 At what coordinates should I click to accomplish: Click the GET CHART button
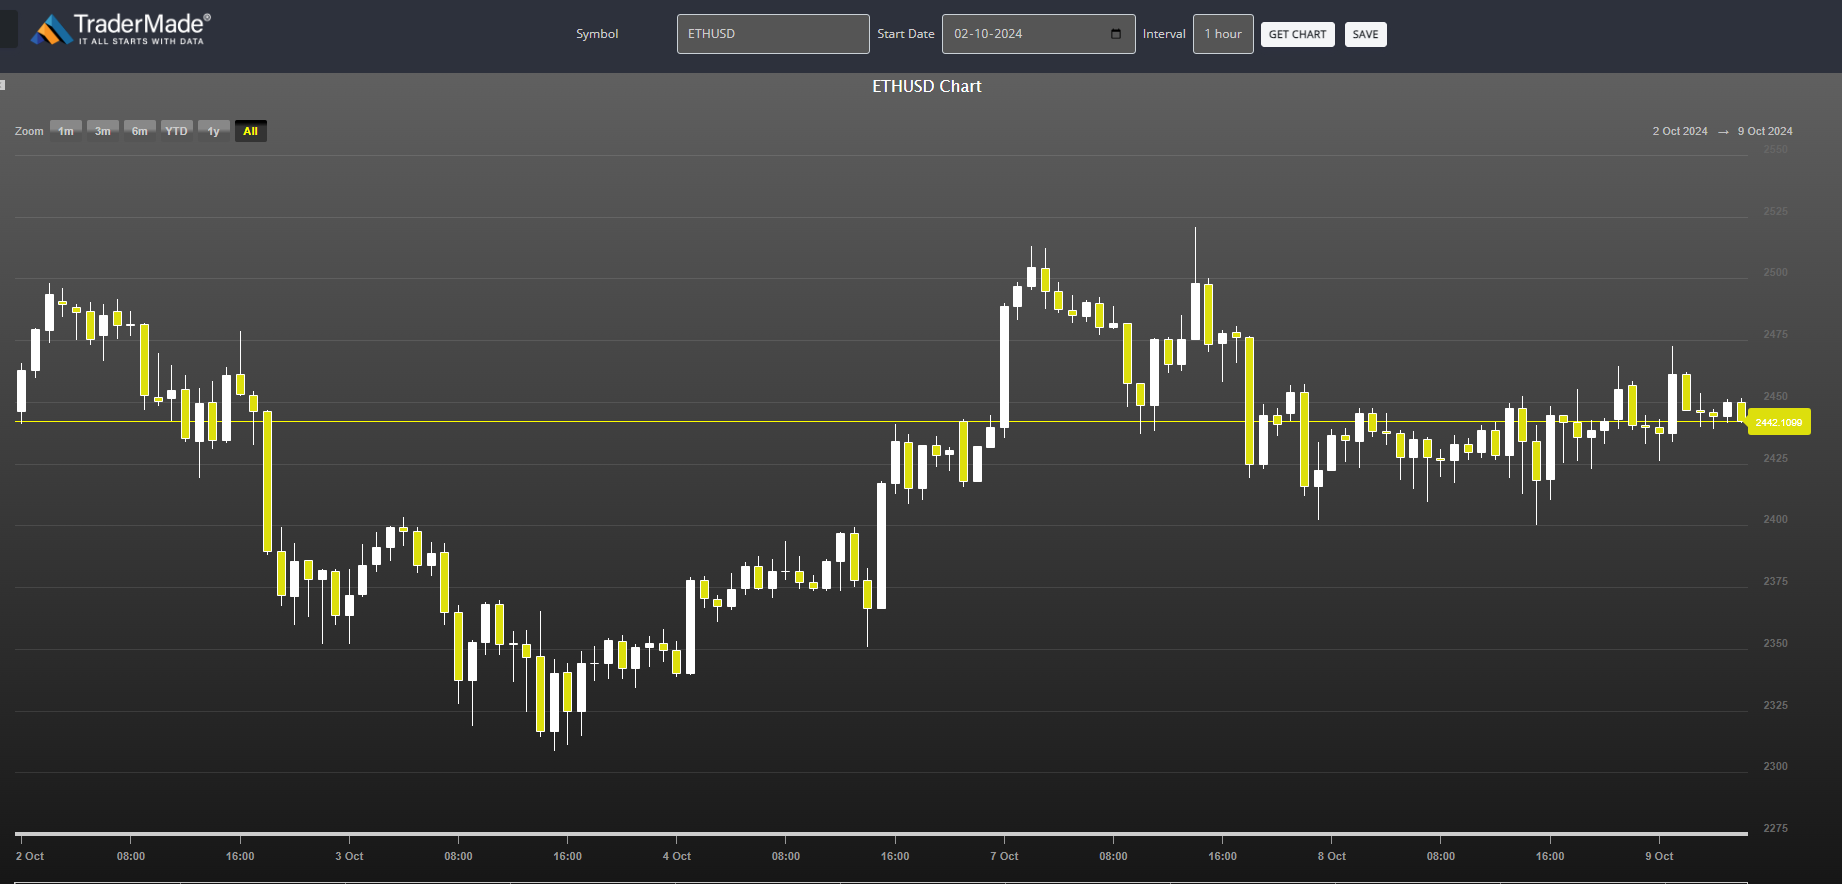pos(1297,35)
